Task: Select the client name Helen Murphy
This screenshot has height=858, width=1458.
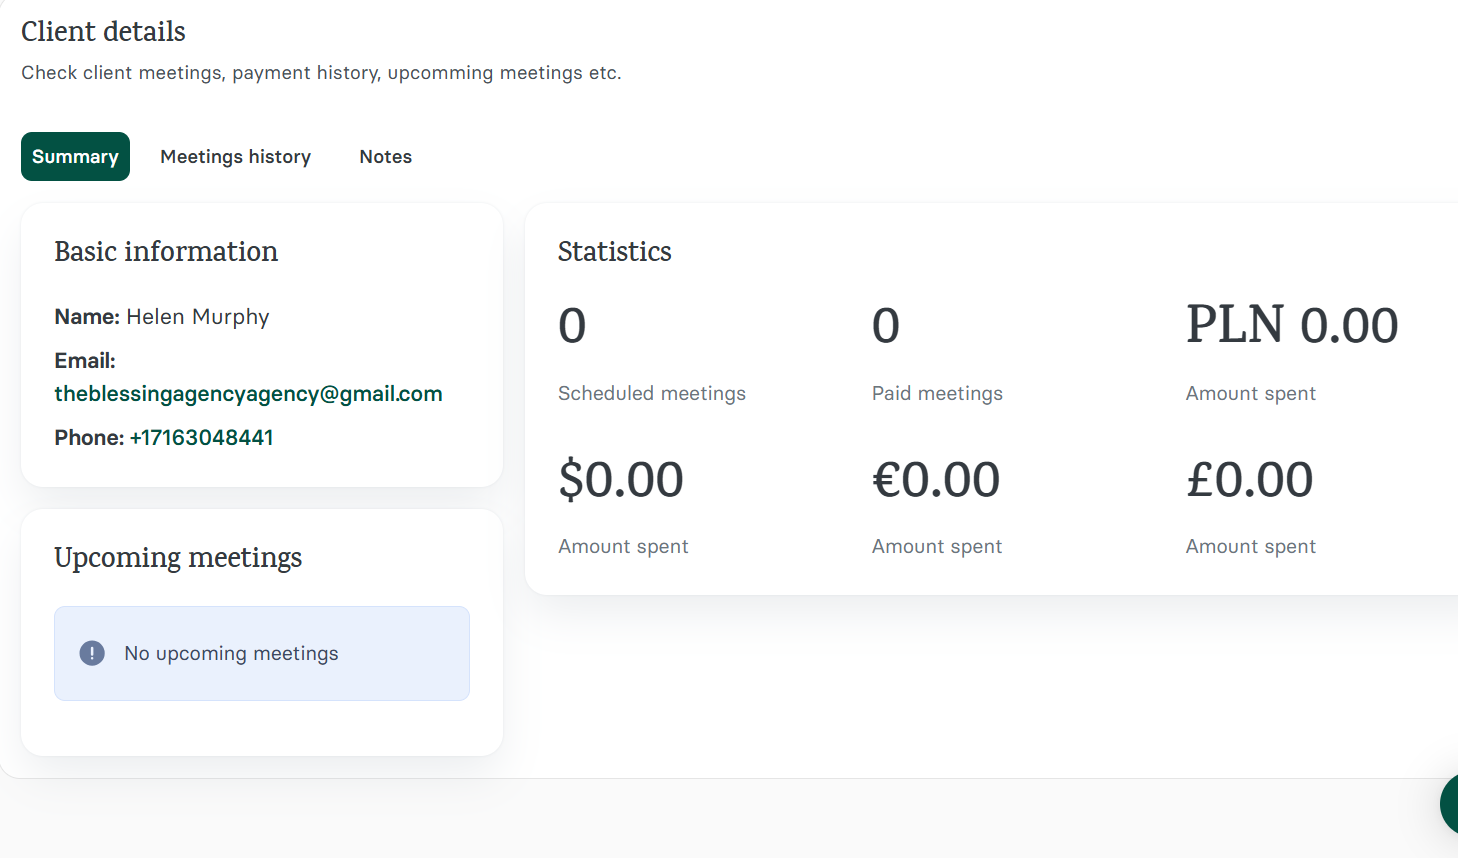Action: tap(197, 316)
